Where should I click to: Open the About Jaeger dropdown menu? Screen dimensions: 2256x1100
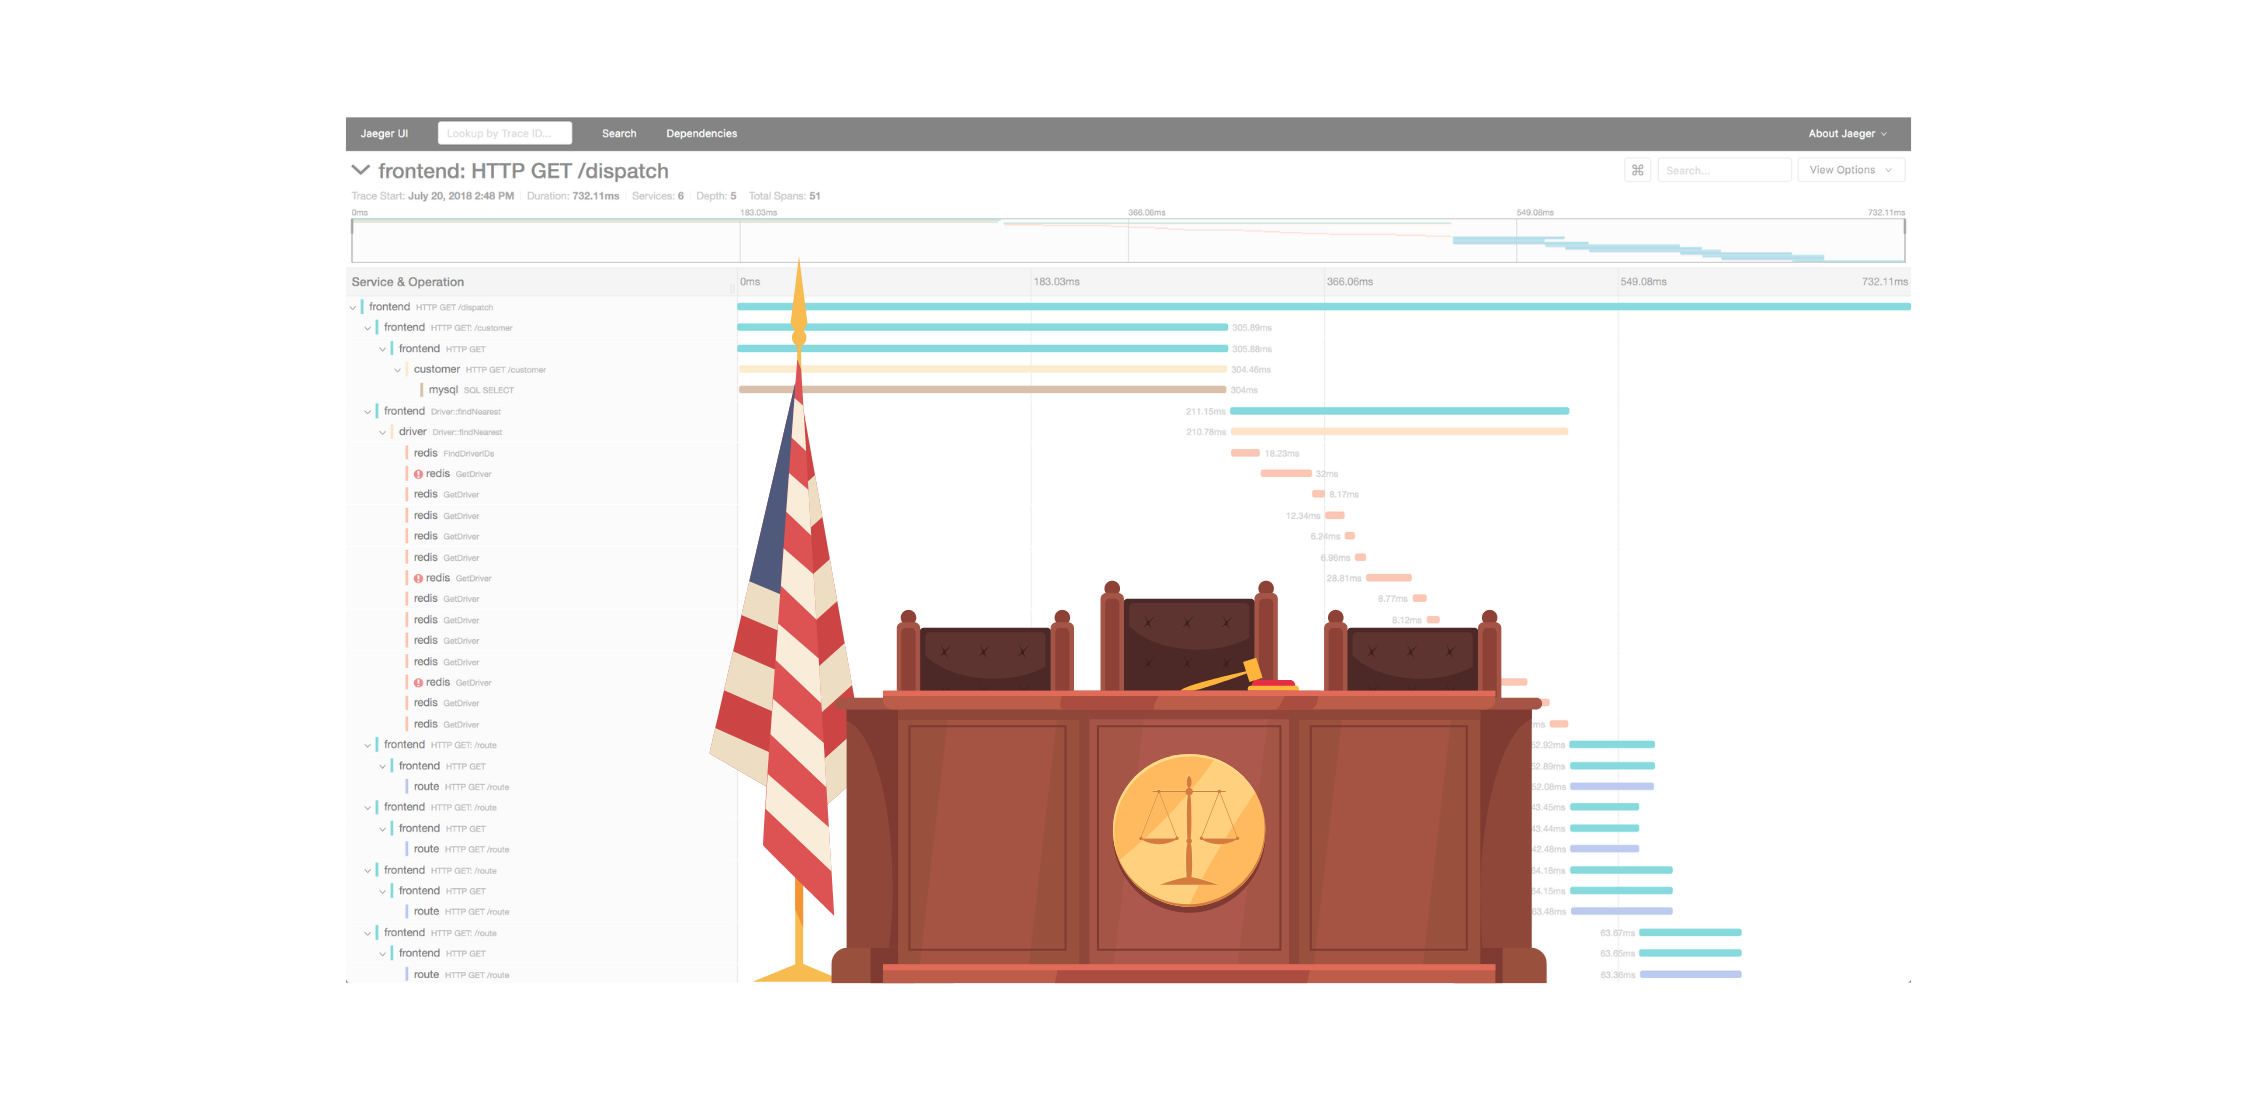[1845, 132]
